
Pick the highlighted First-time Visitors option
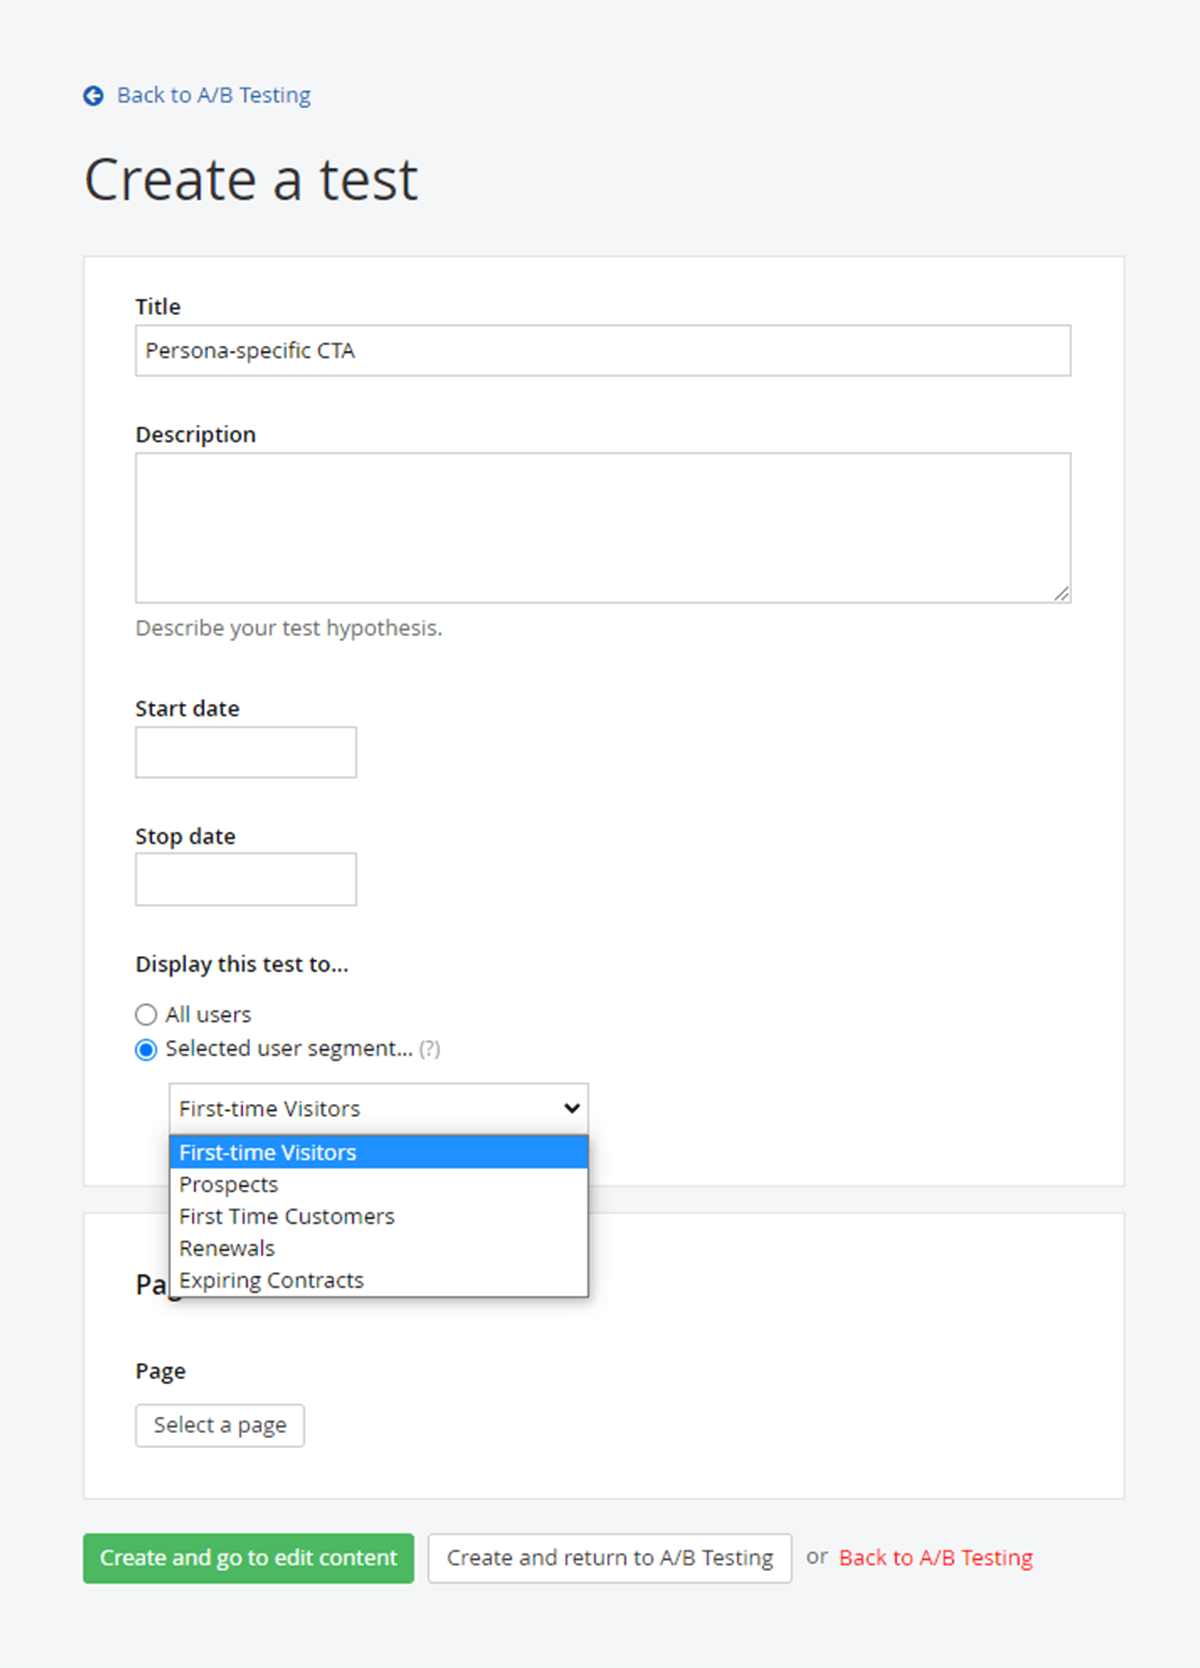[268, 1152]
